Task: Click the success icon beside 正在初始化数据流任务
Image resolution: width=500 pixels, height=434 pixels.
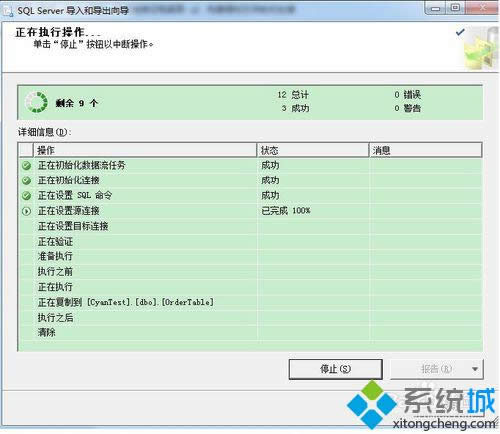Action: click(x=26, y=165)
